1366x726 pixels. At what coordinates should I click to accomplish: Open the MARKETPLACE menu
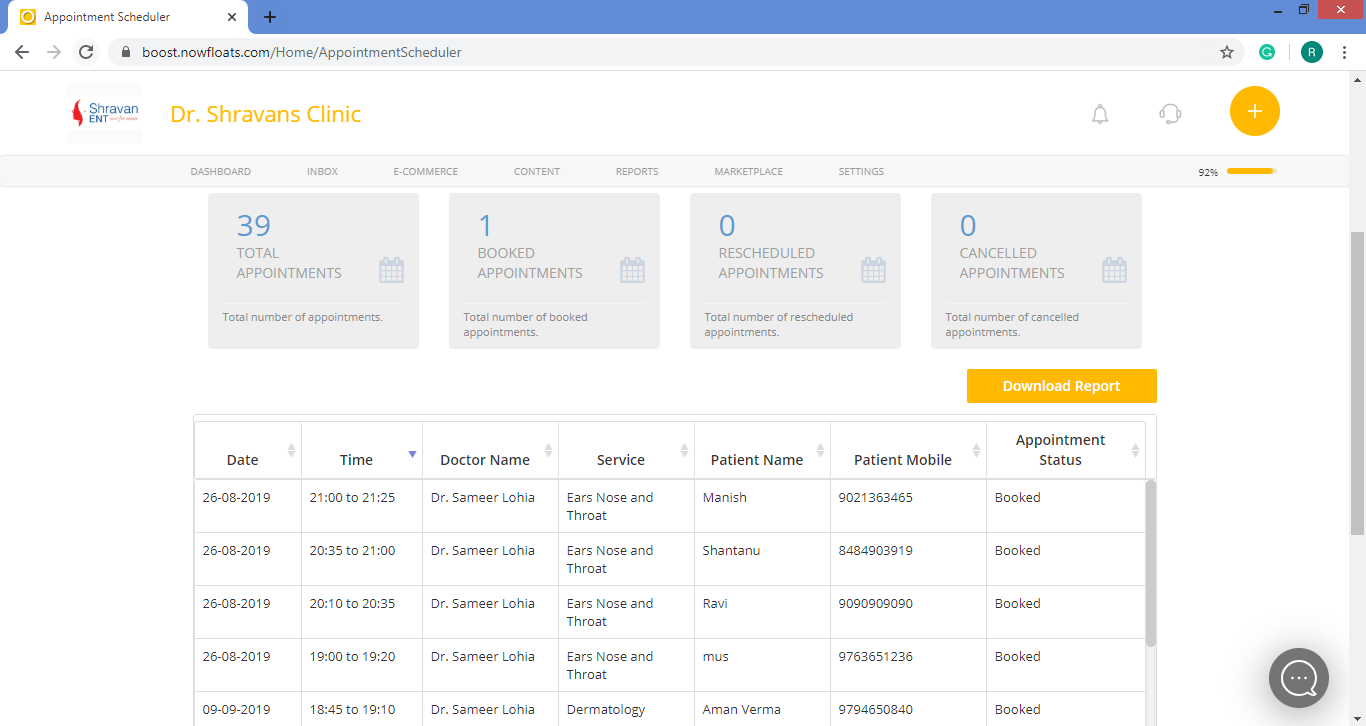click(749, 172)
